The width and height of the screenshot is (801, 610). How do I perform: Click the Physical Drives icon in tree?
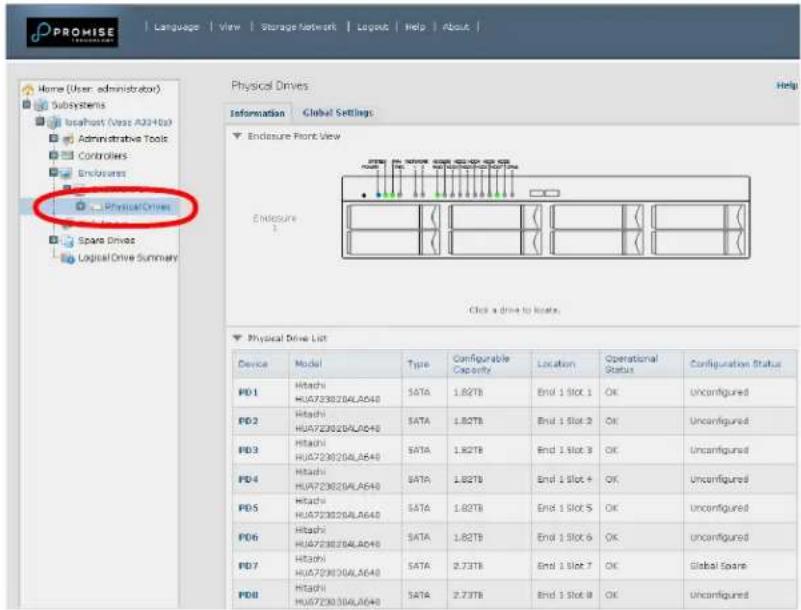click(97, 206)
